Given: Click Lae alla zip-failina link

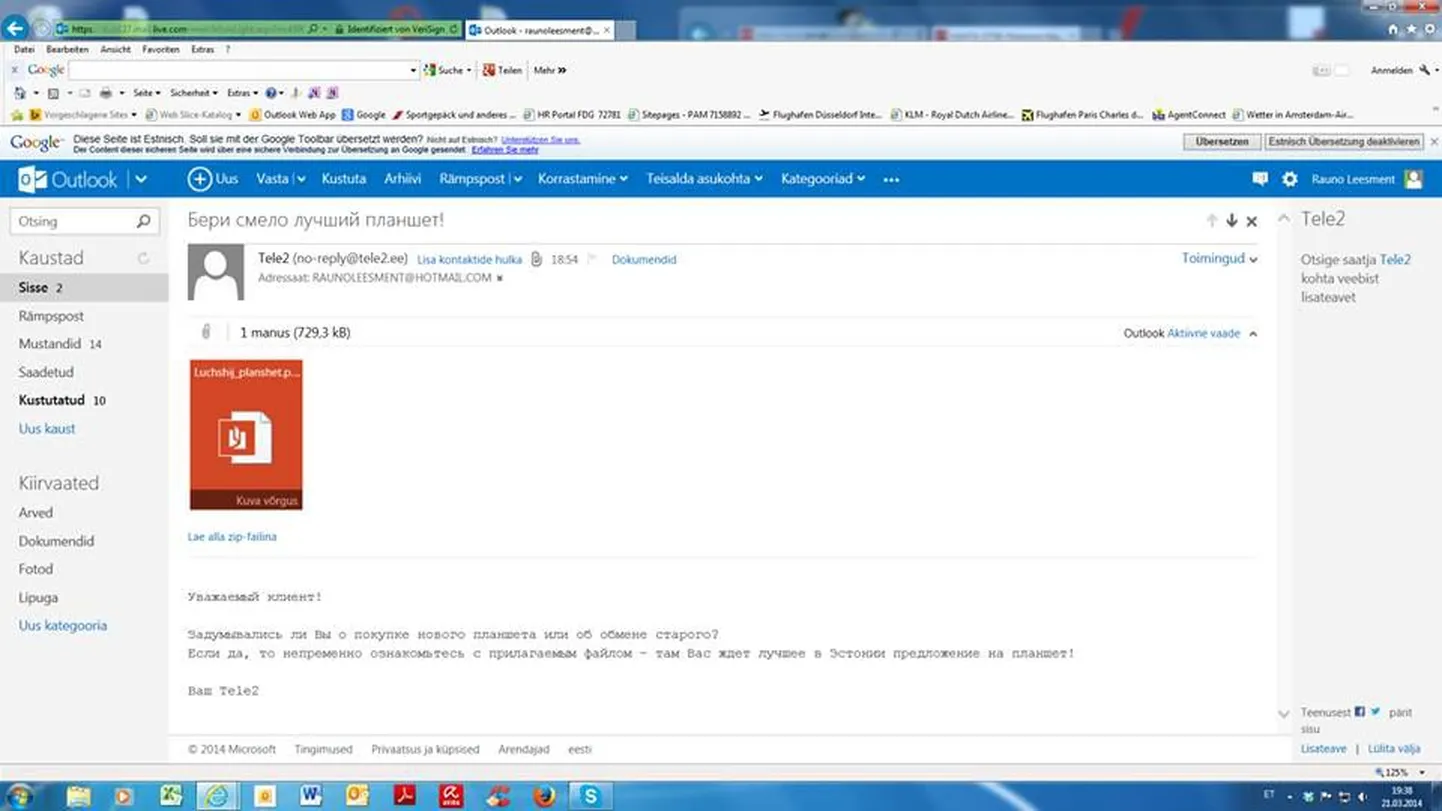Looking at the screenshot, I should (232, 537).
